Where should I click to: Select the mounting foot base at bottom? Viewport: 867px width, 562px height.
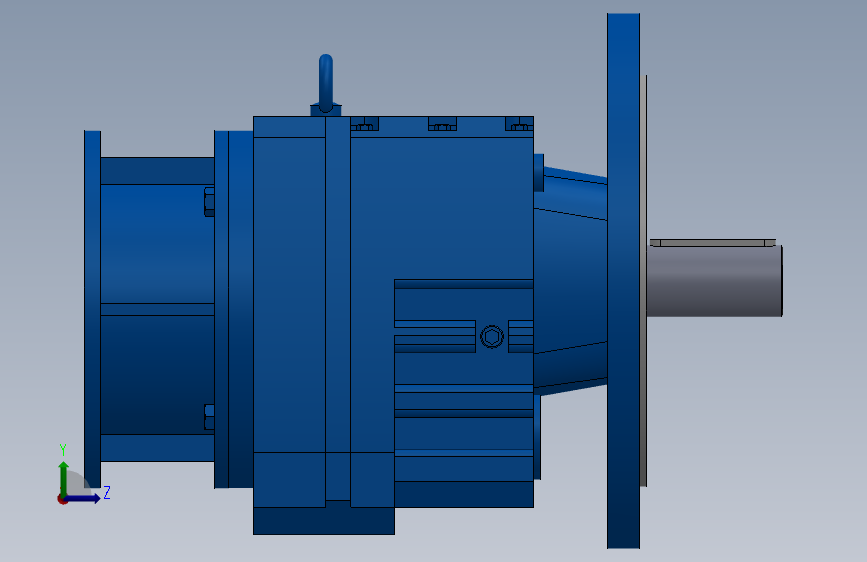[x=324, y=521]
